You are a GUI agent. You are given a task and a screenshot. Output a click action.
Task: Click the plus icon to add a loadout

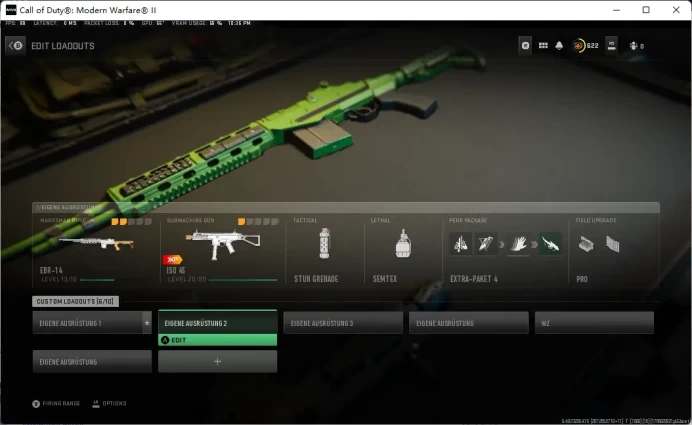218,361
